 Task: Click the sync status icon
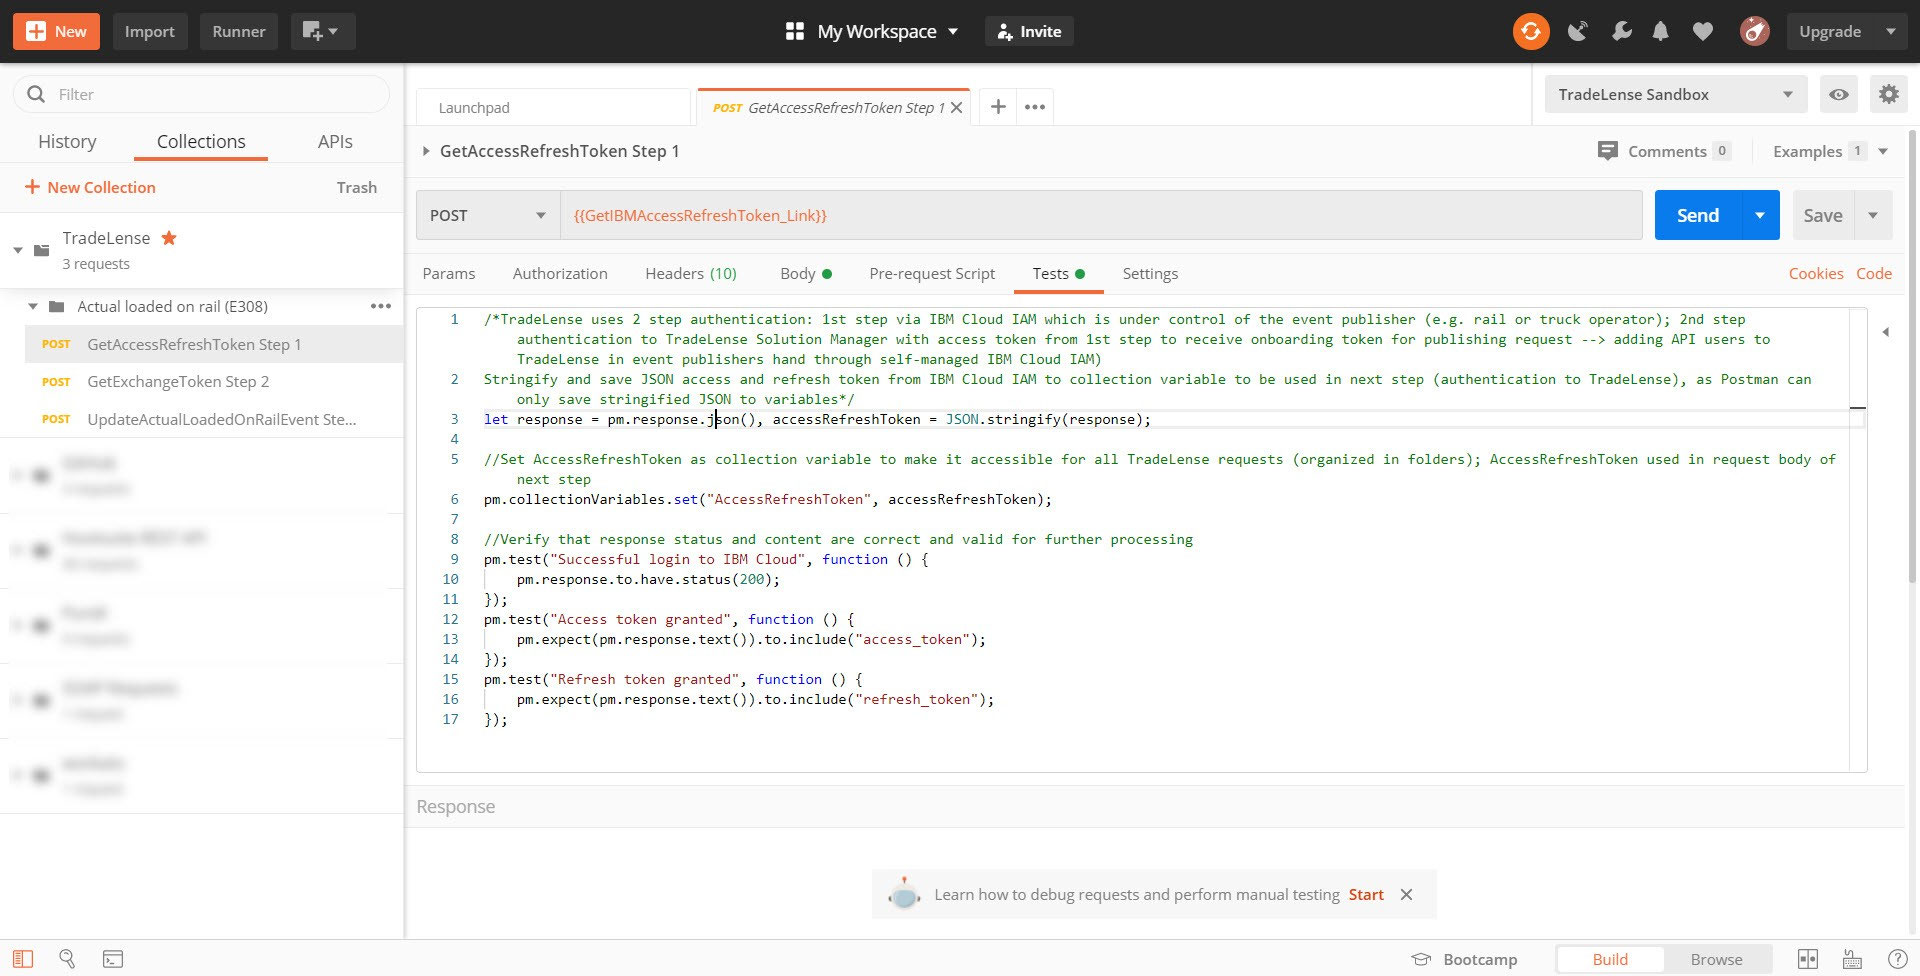[1530, 32]
